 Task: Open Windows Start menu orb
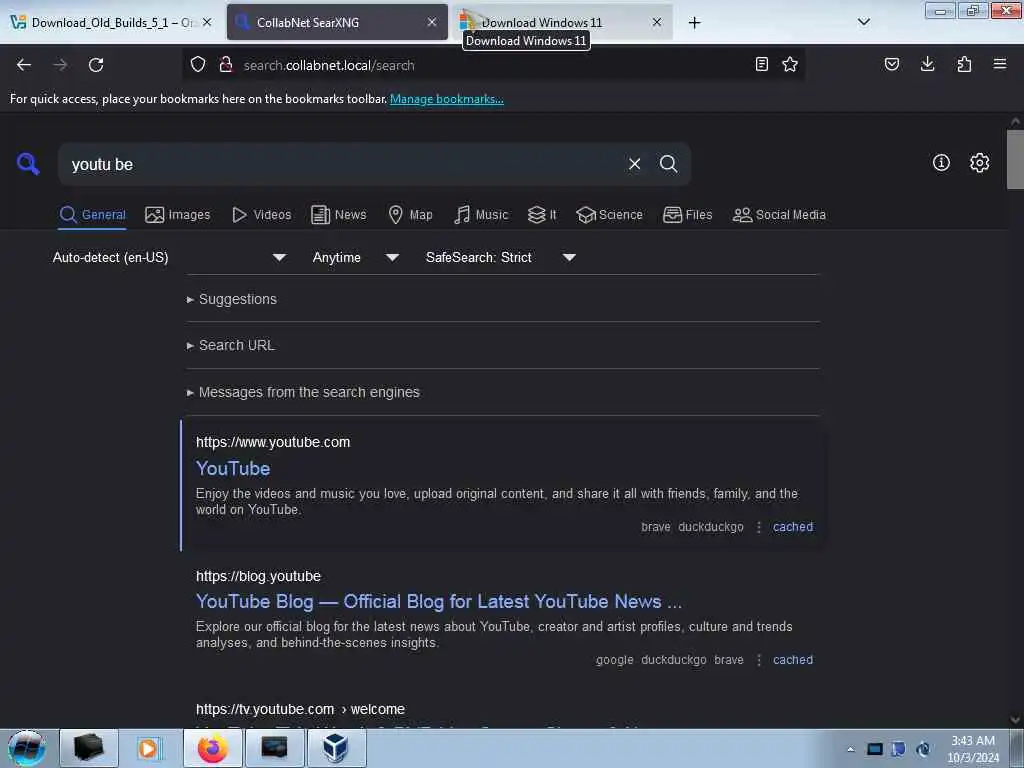tap(27, 748)
